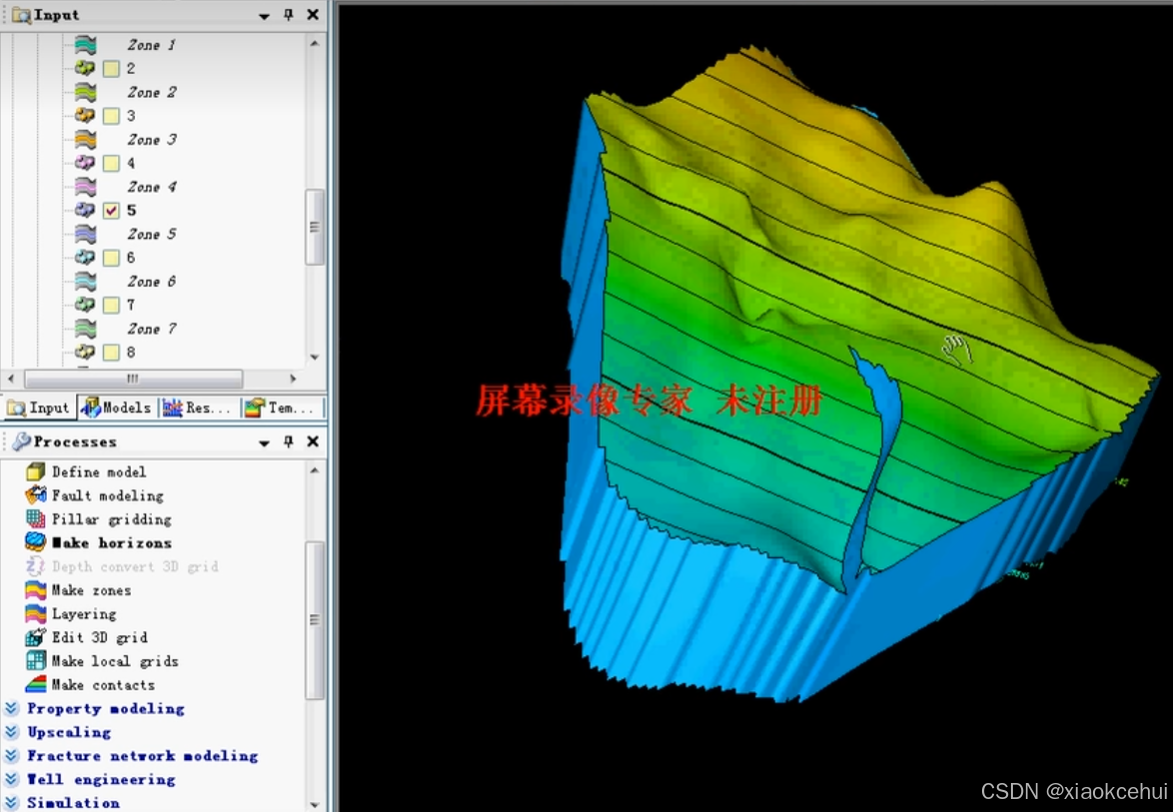Enable checkbox for horizon 6

click(x=111, y=257)
